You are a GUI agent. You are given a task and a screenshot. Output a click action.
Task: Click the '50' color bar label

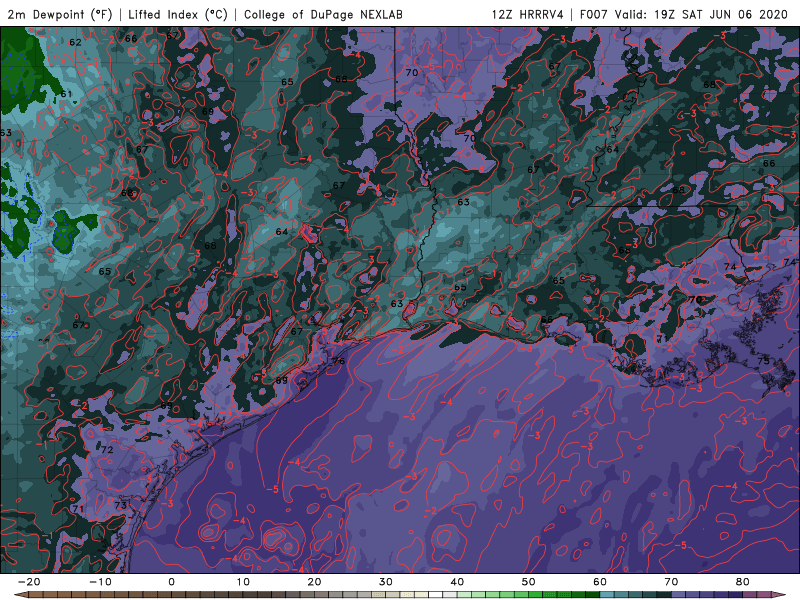click(529, 582)
